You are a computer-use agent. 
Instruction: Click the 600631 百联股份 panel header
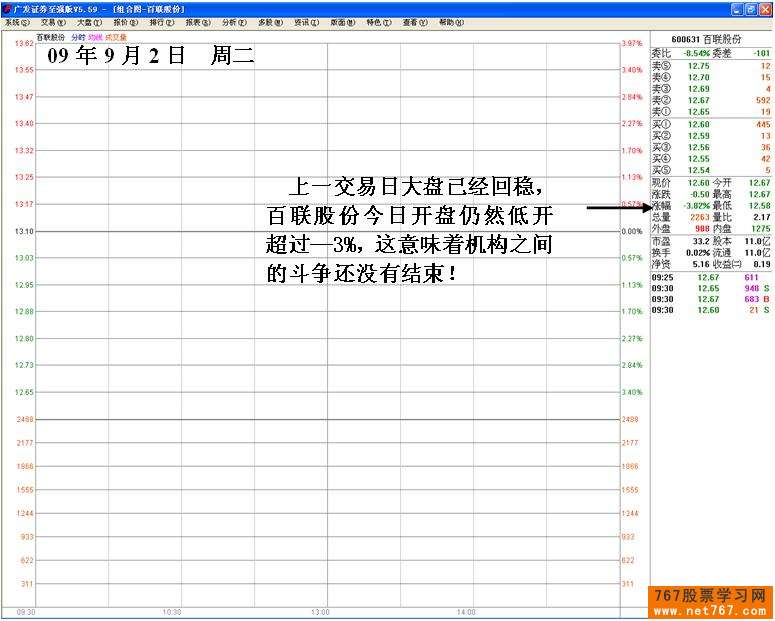(x=706, y=39)
